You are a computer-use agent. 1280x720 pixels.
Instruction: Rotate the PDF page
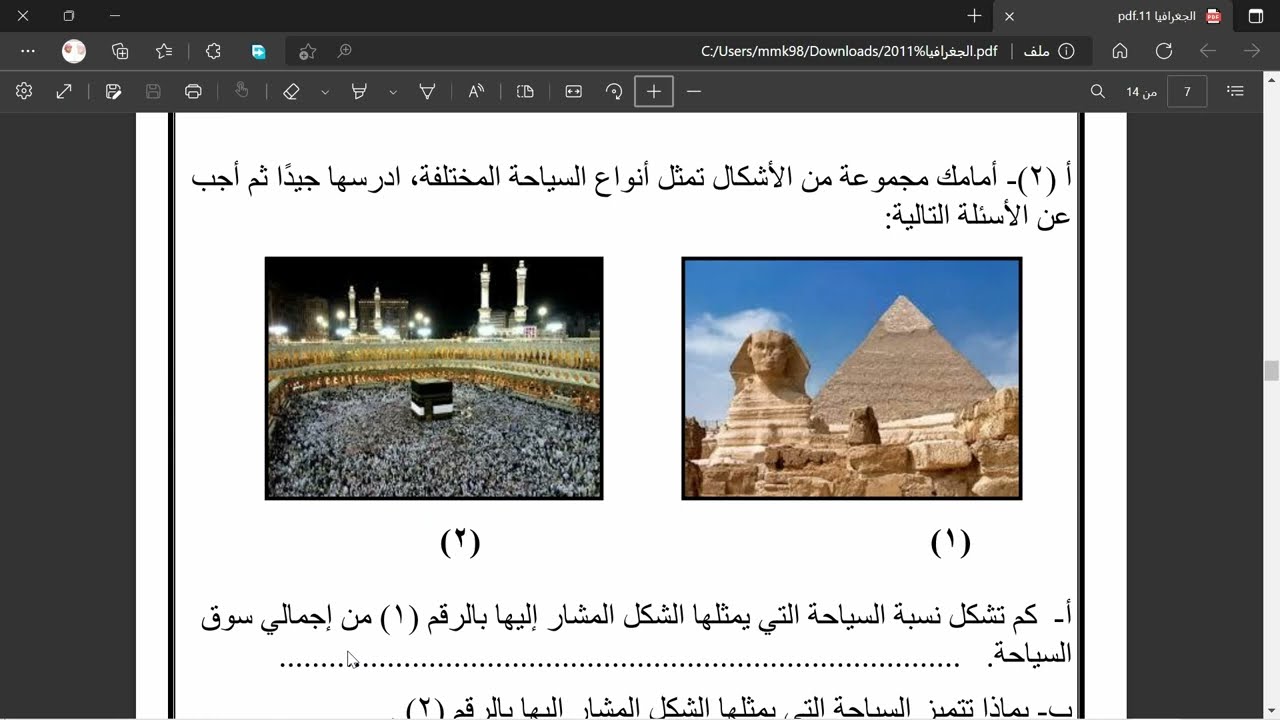(x=614, y=91)
